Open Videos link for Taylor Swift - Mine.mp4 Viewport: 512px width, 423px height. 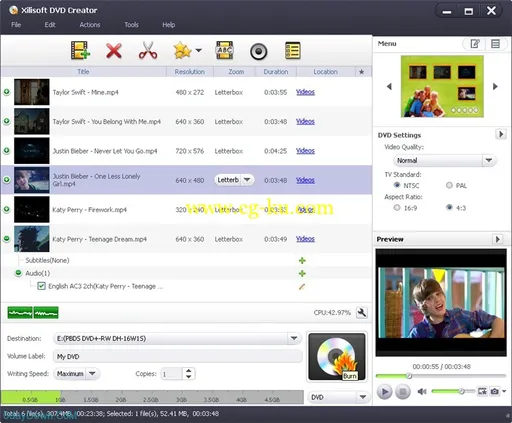point(305,92)
